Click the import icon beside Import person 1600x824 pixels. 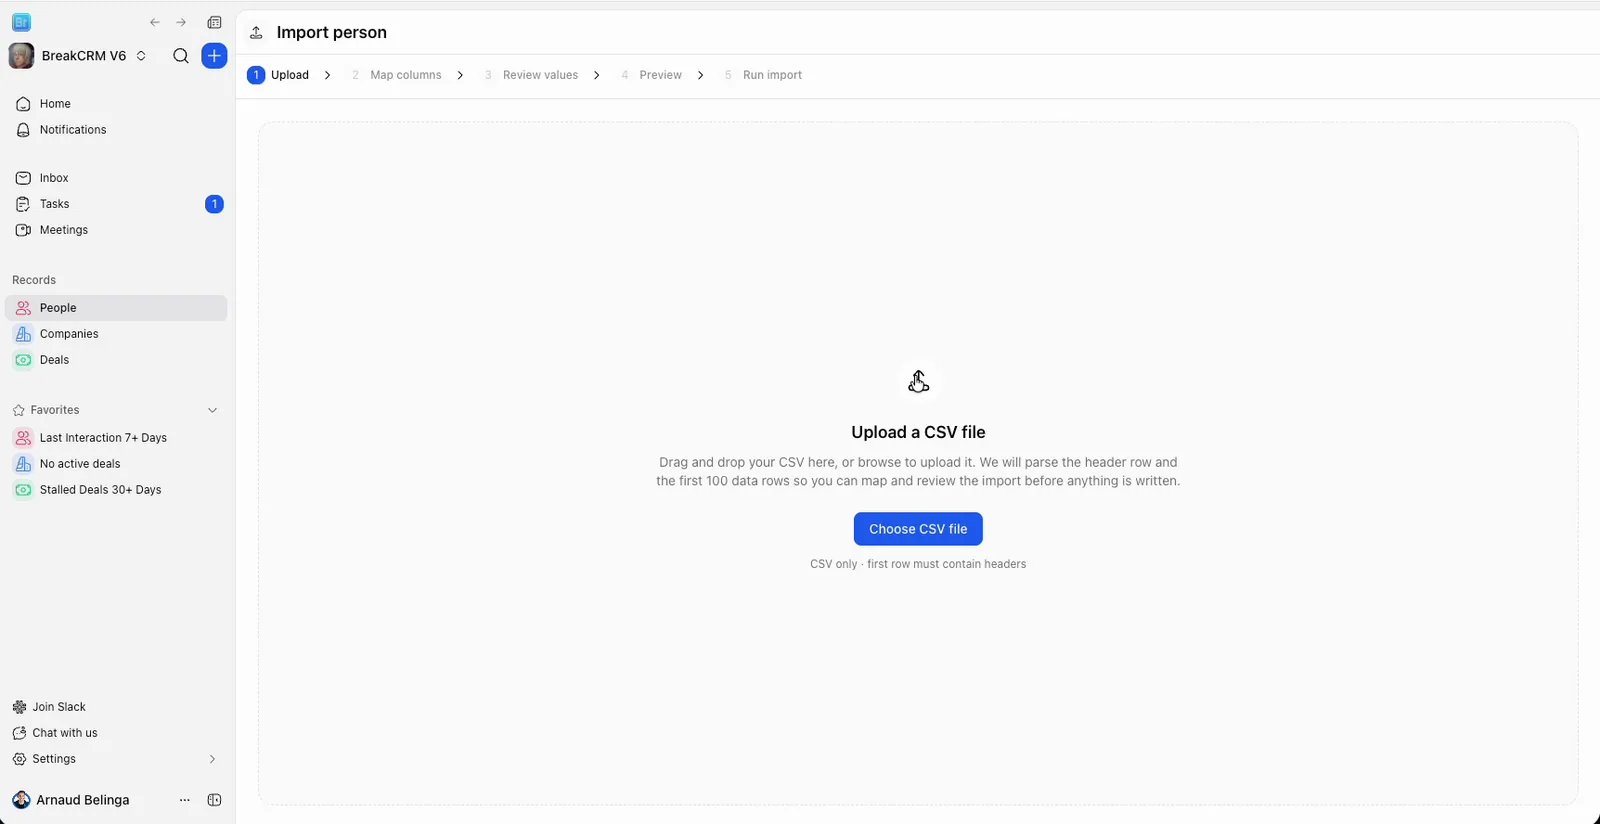[x=256, y=33]
